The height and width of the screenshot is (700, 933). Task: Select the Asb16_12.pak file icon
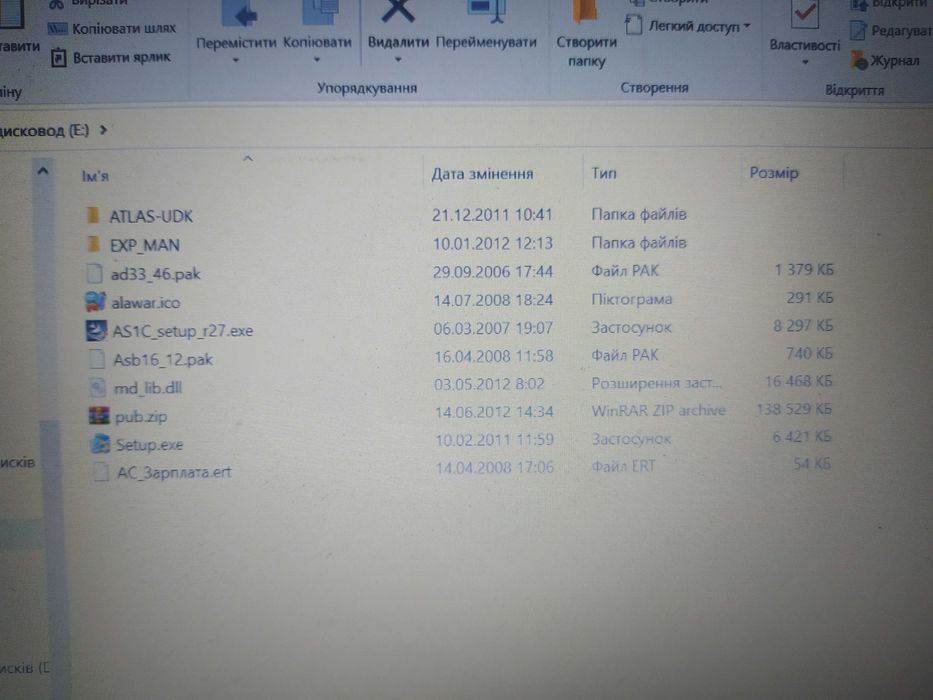(96, 359)
